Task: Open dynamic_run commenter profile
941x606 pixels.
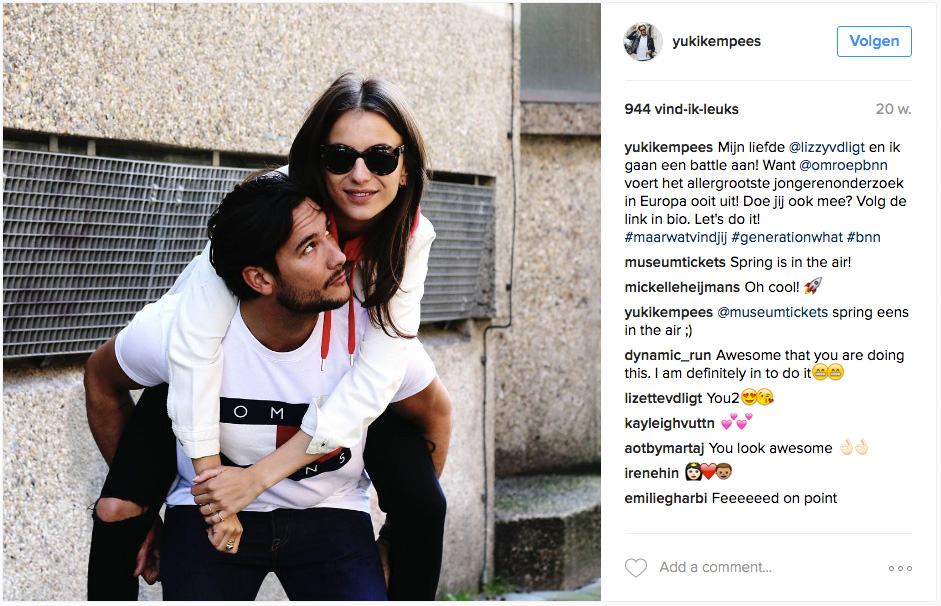Action: pos(667,355)
